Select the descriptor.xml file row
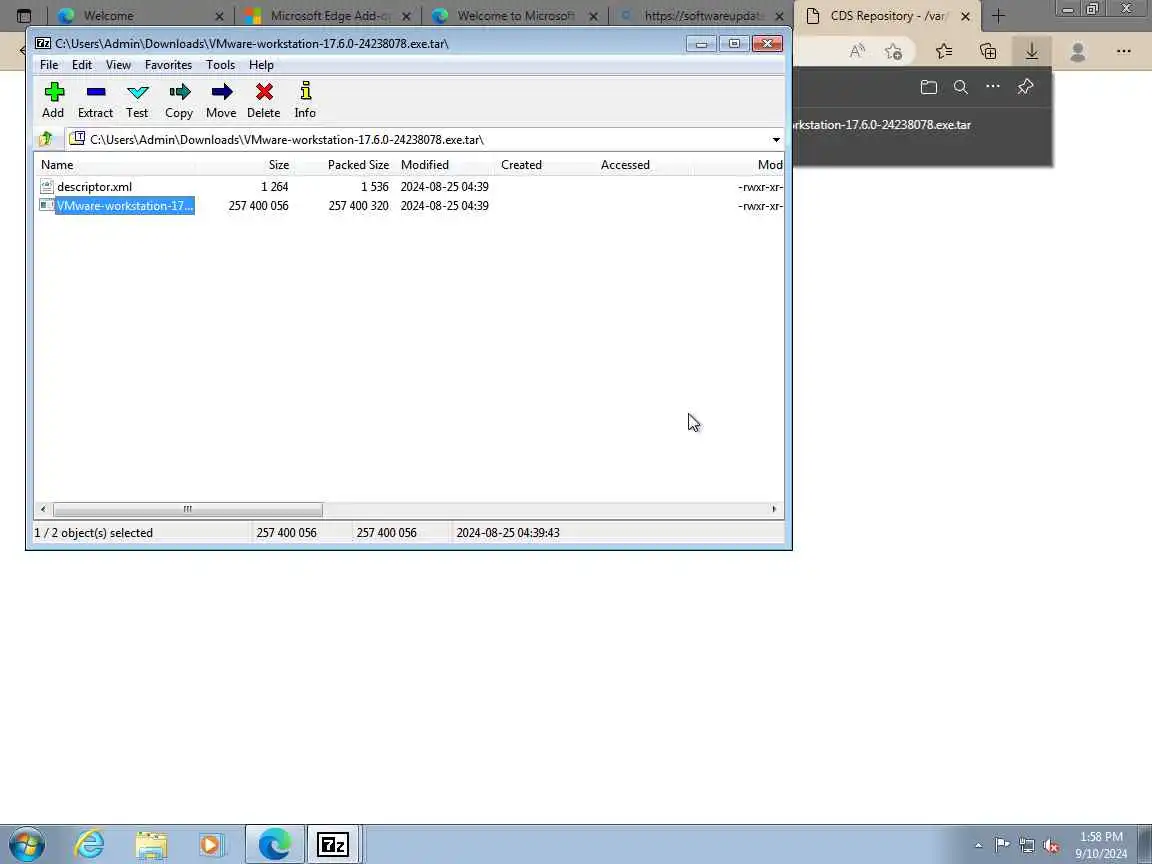The width and height of the screenshot is (1152, 864). click(408, 187)
